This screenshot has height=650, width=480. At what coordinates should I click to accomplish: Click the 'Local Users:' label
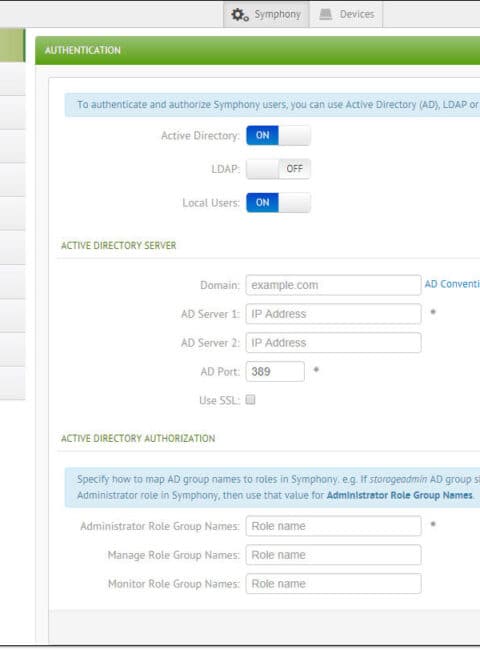211,203
